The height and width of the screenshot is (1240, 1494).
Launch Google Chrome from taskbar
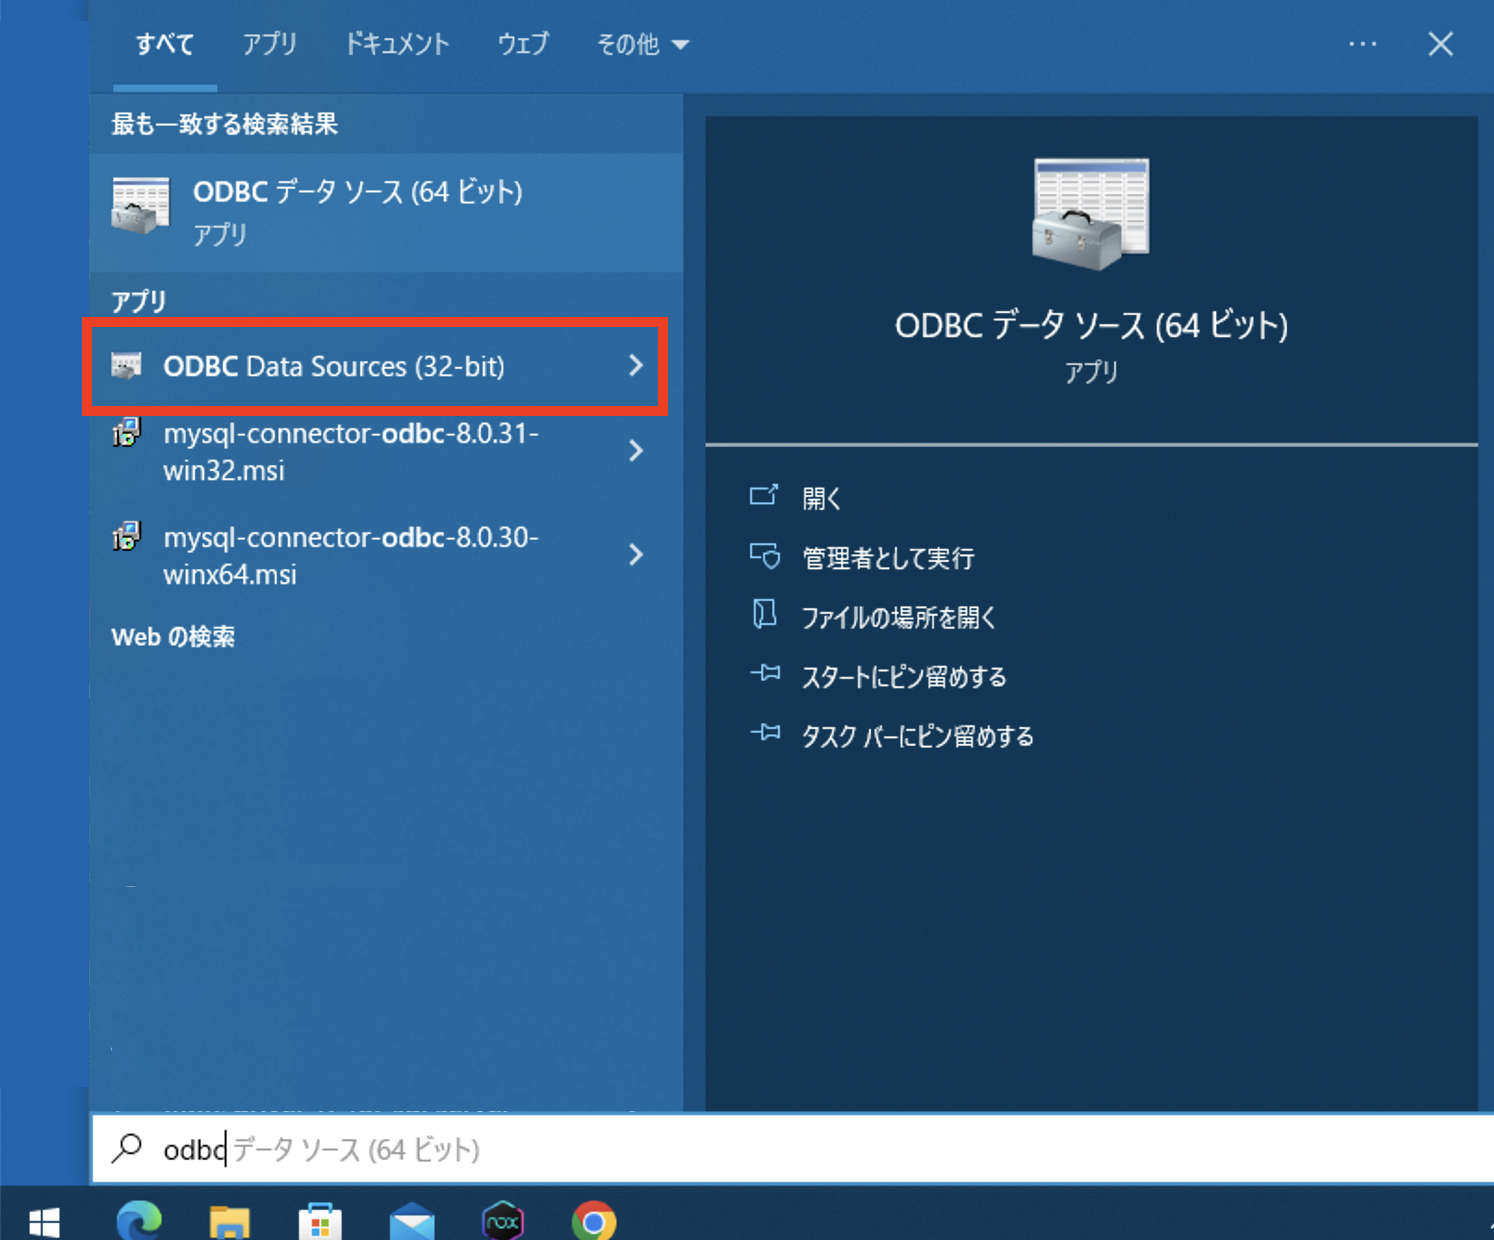point(594,1221)
